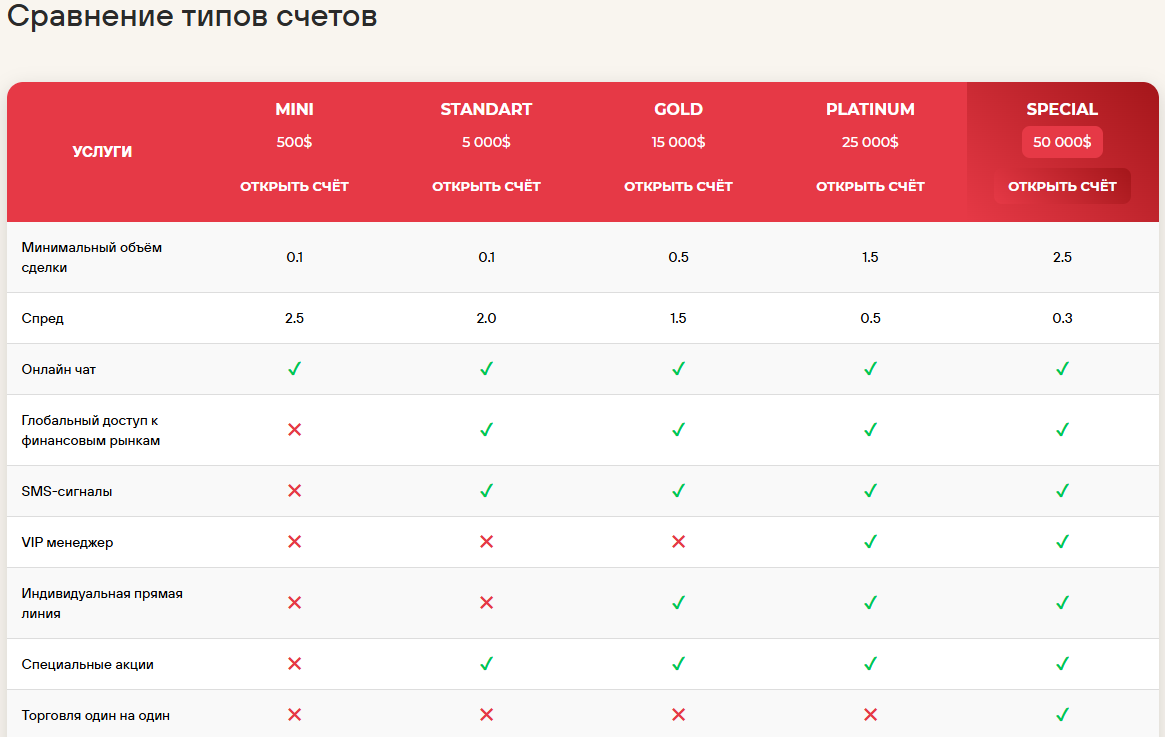This screenshot has height=737, width=1165.
Task: Click PLATINUM Торговля один на один cross
Action: [x=870, y=715]
